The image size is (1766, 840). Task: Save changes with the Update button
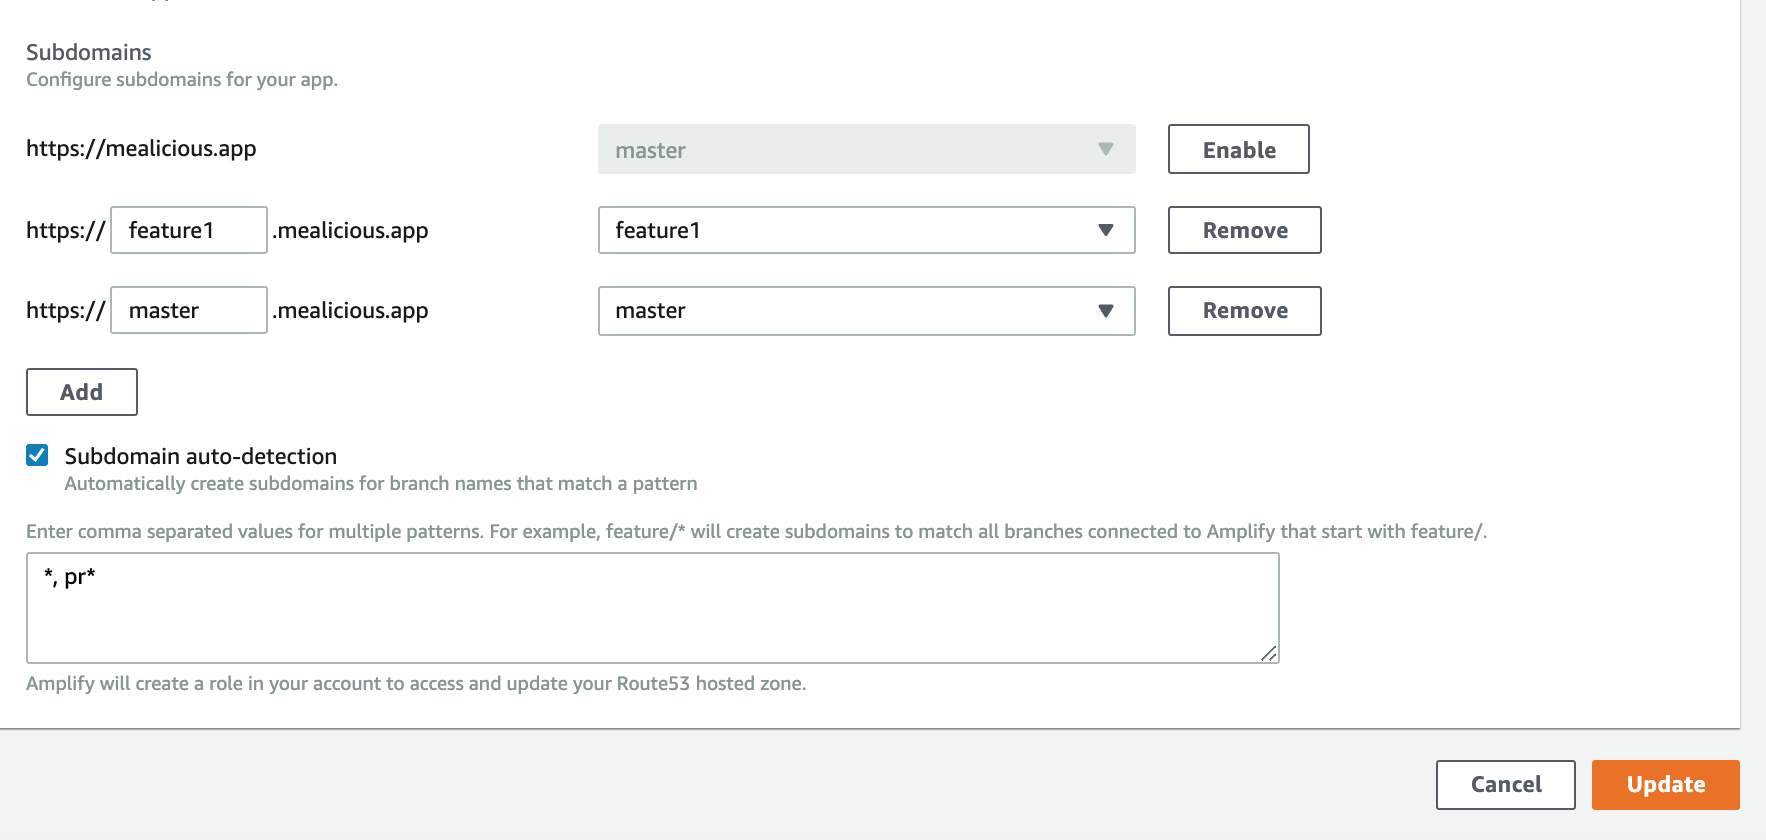click(x=1665, y=785)
